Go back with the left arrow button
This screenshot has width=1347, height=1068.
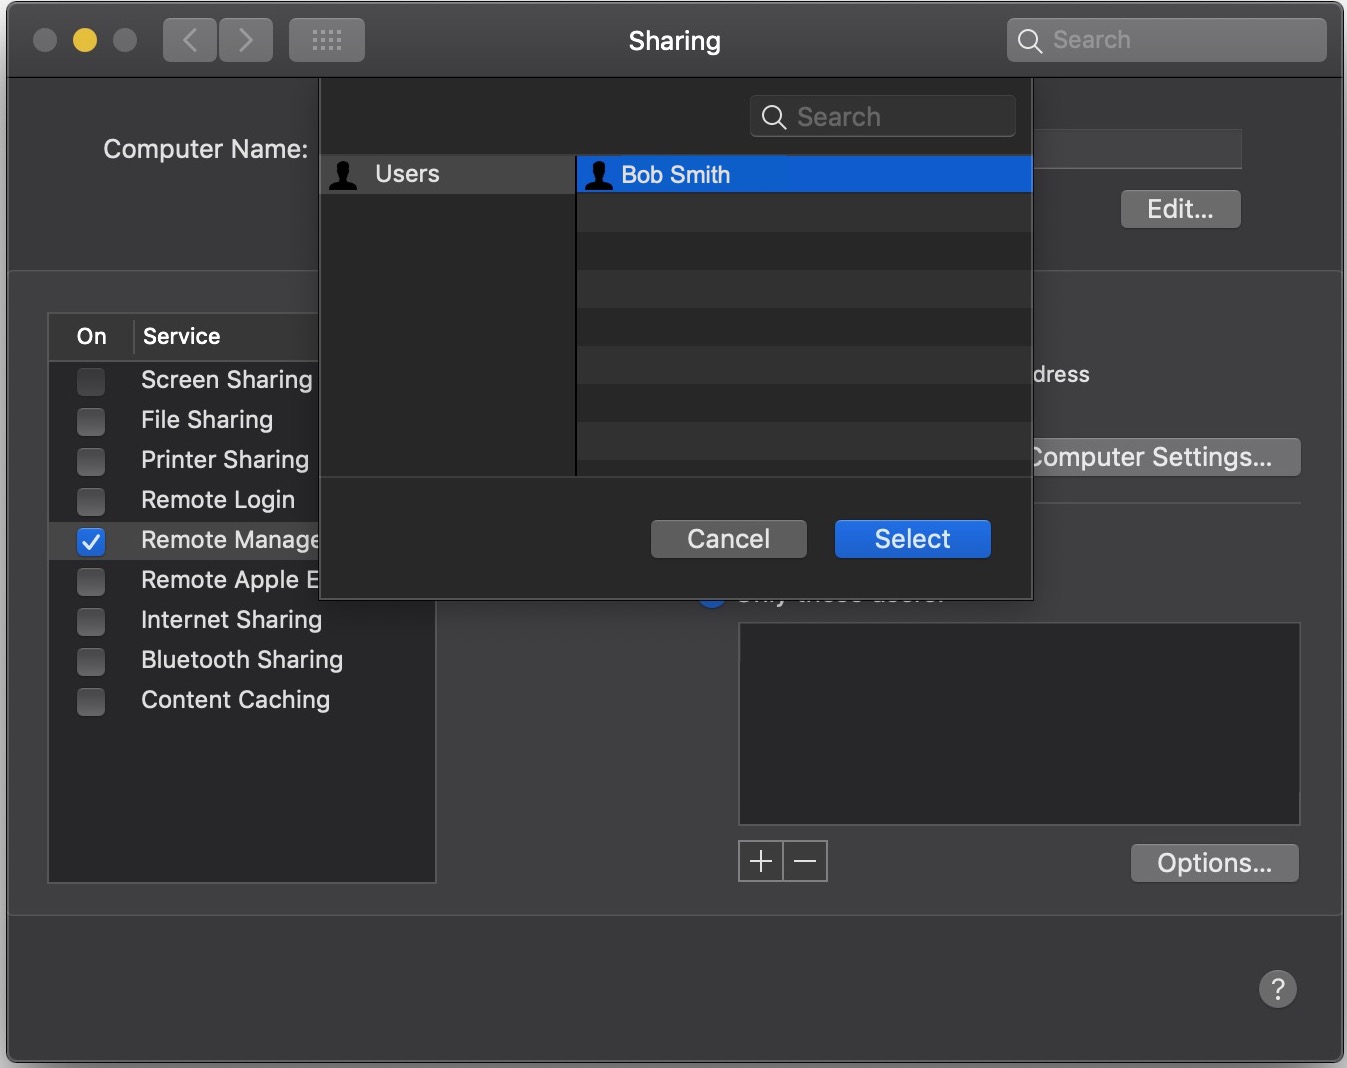[190, 40]
